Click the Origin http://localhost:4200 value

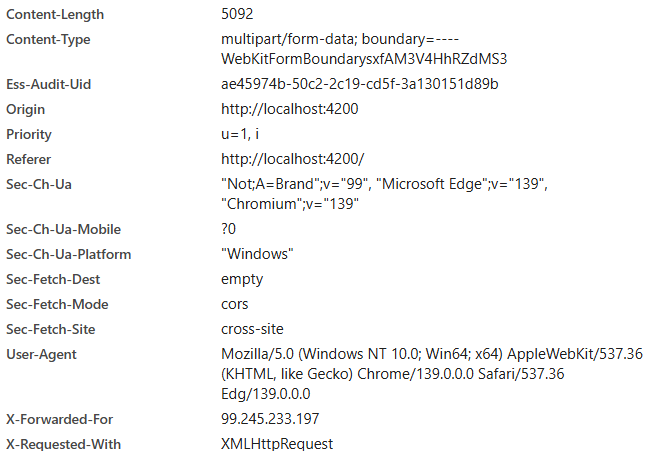pyautogui.click(x=290, y=109)
